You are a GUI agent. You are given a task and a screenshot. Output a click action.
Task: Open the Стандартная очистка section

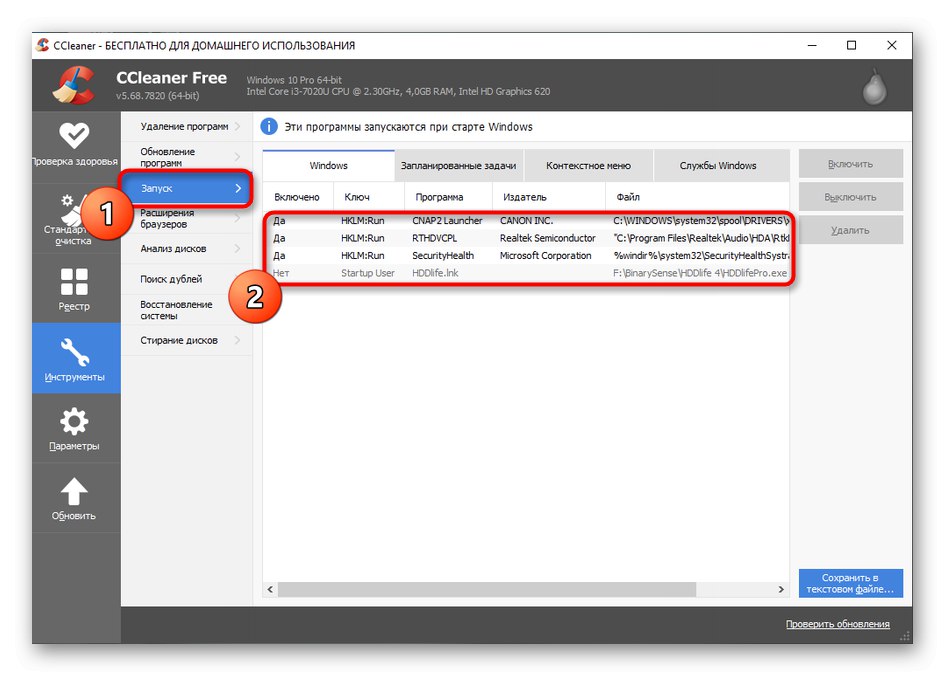75,218
